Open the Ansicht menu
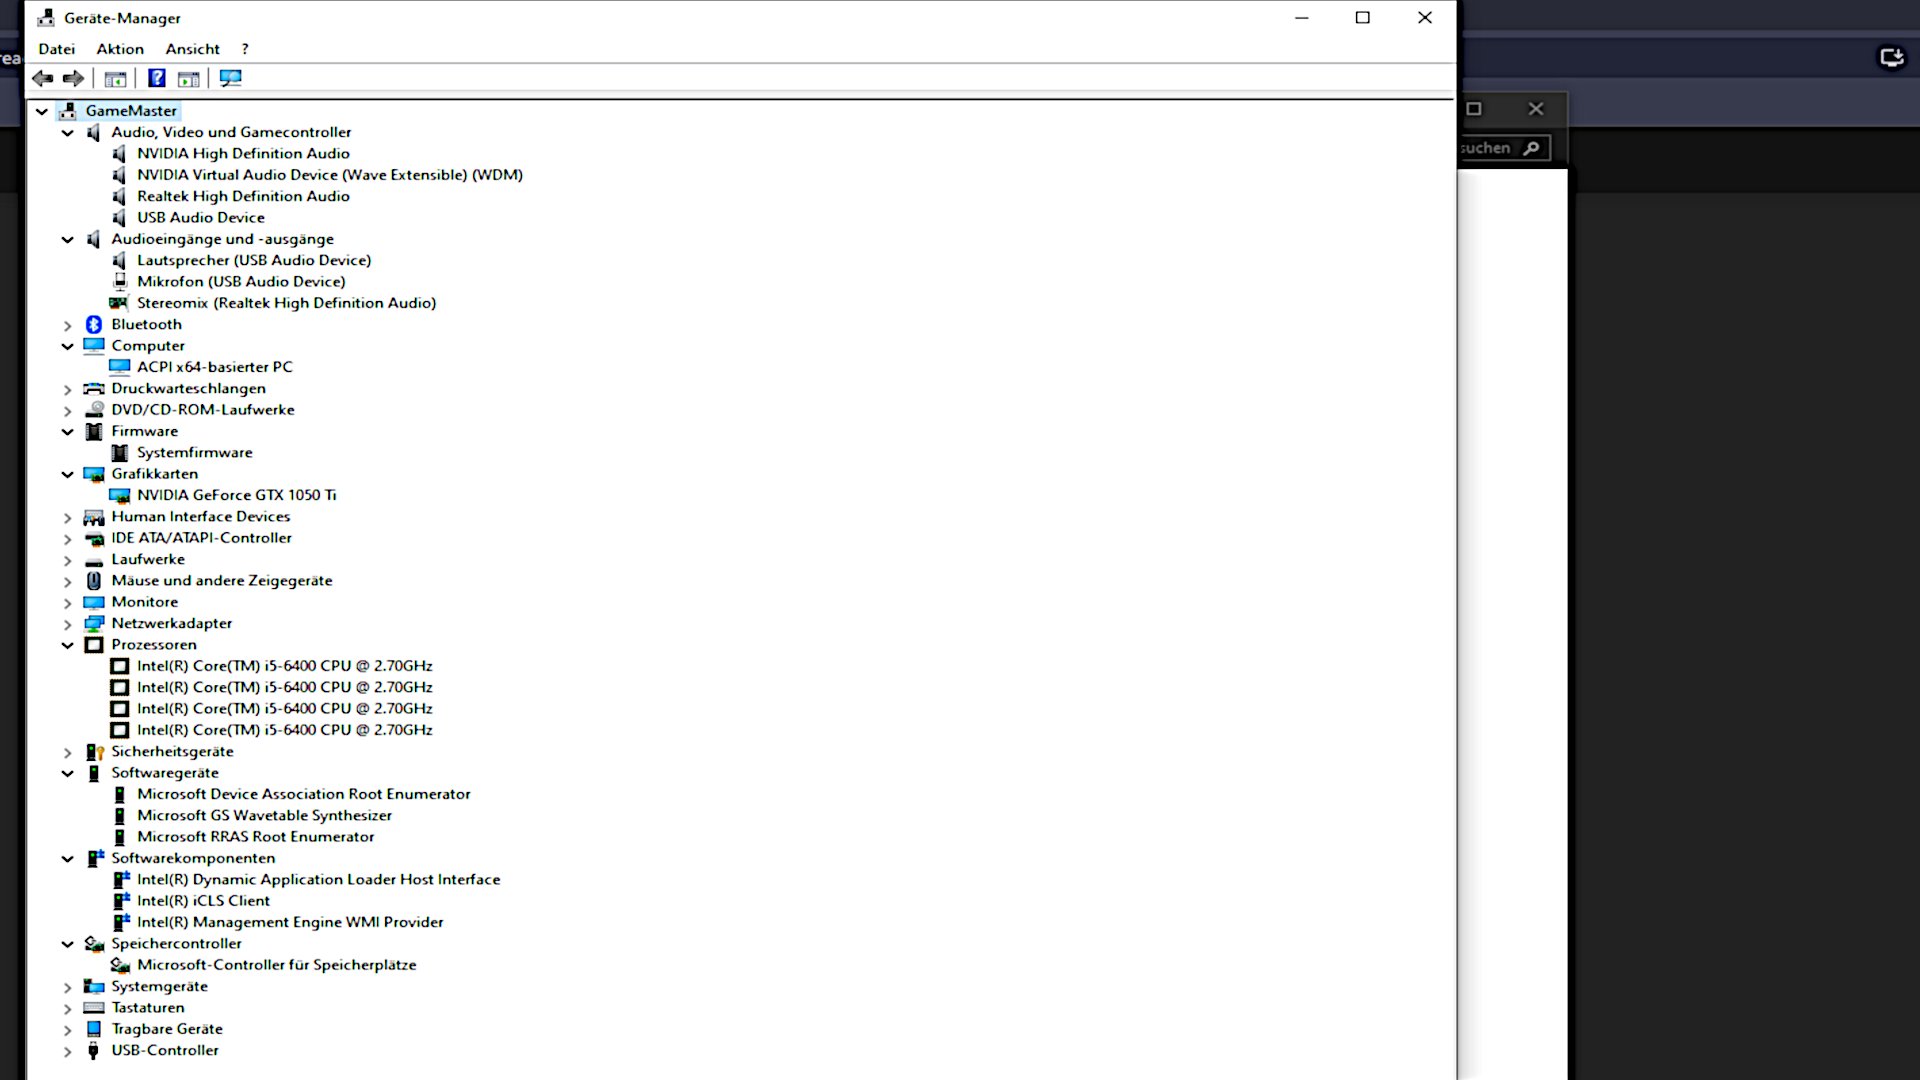This screenshot has width=1920, height=1080. 192,49
